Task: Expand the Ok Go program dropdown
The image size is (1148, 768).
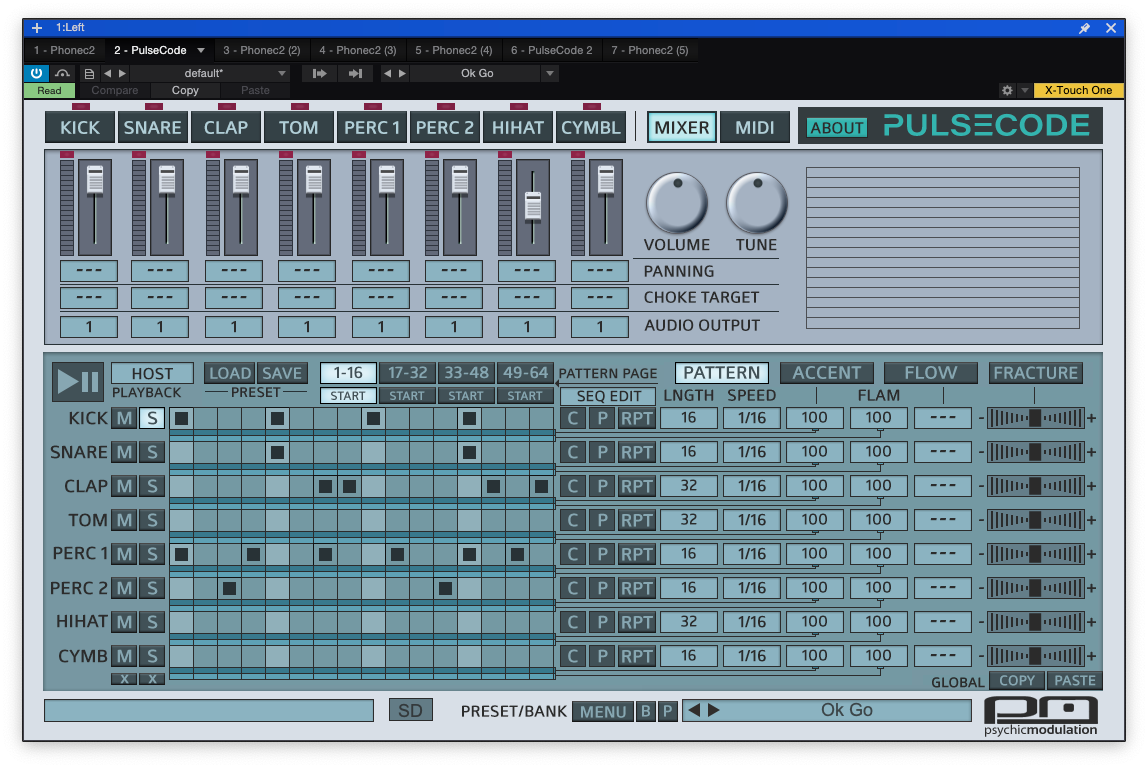Action: [x=550, y=73]
